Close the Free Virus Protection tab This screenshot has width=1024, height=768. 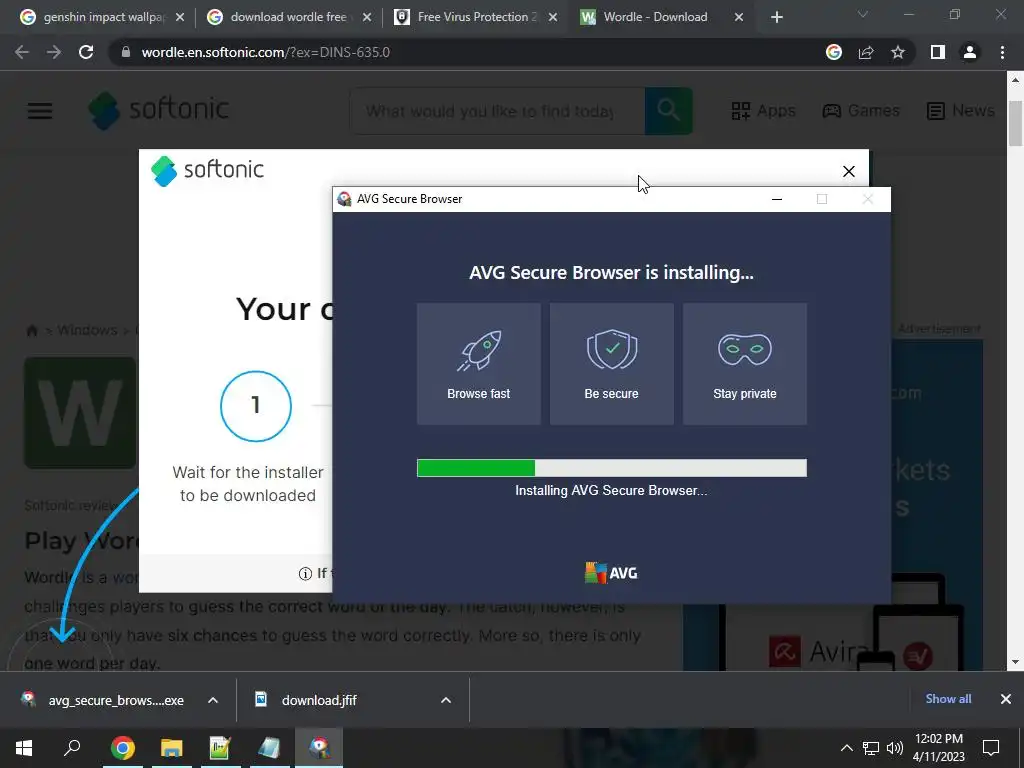point(552,17)
